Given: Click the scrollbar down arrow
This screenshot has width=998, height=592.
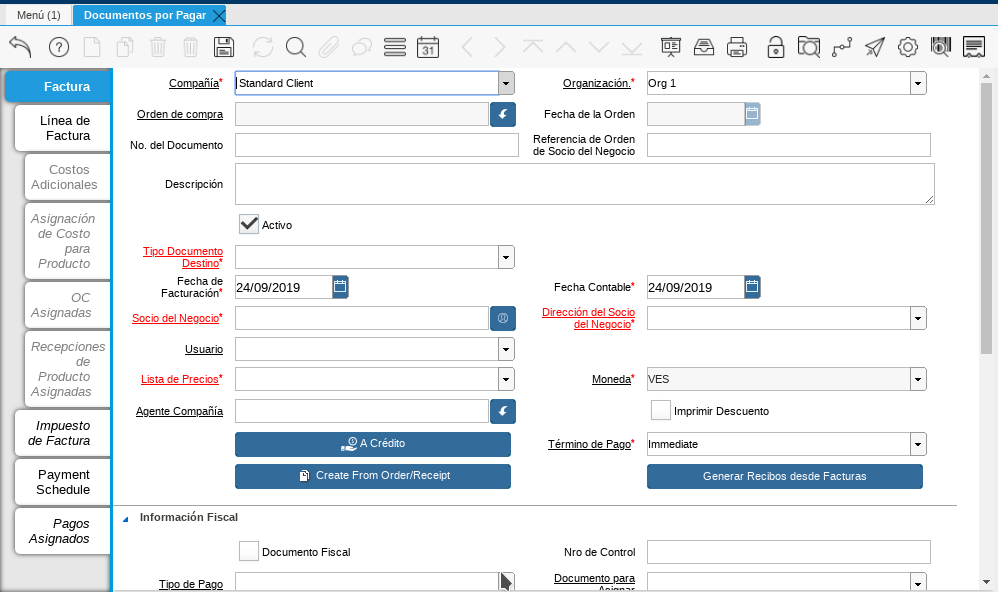Looking at the screenshot, I should click(x=986, y=582).
